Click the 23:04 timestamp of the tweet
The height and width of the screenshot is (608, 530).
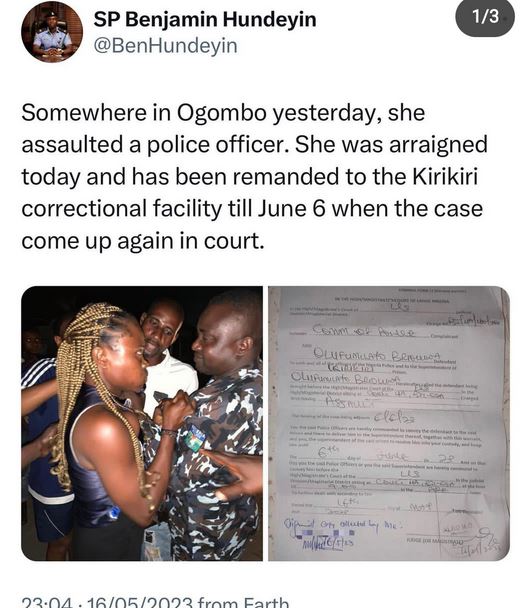tap(47, 602)
